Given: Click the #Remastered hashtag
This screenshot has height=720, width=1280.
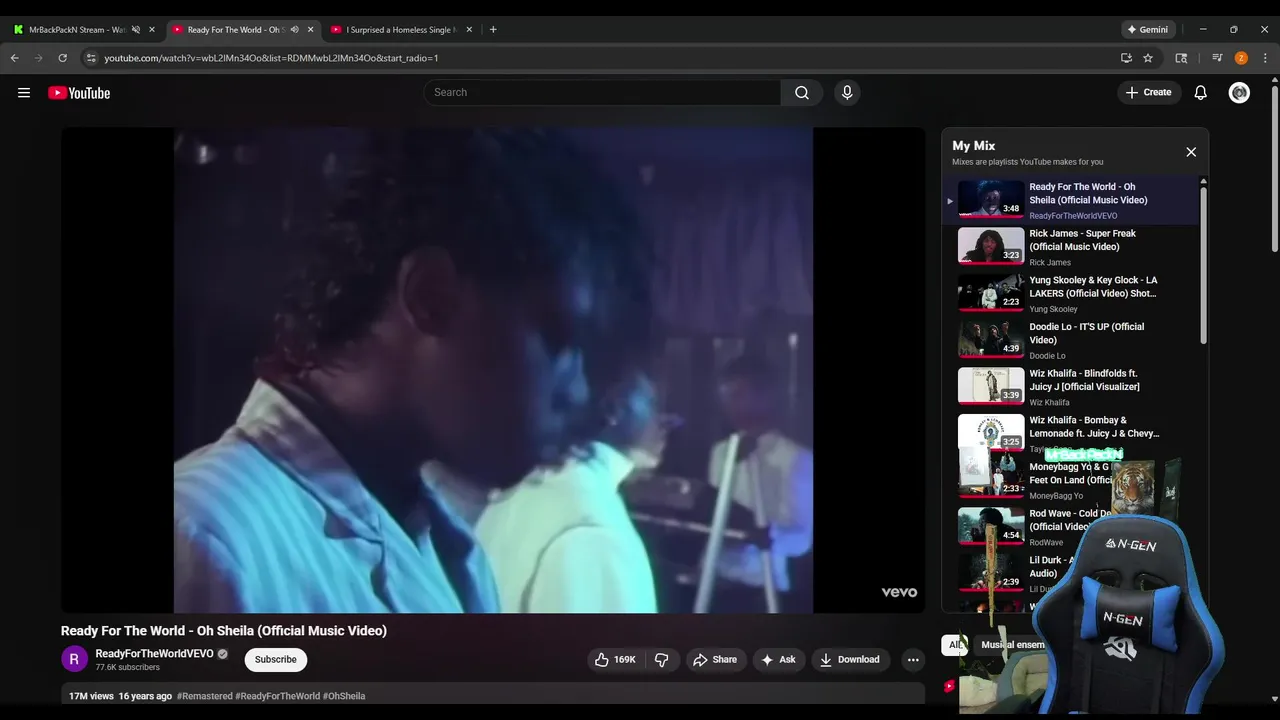Looking at the screenshot, I should [x=204, y=696].
